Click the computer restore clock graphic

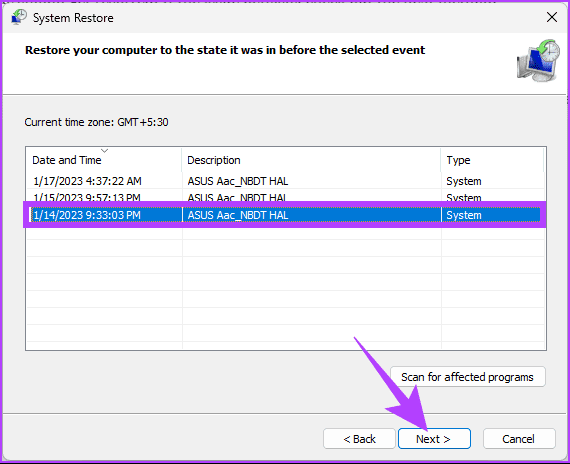pos(538,60)
